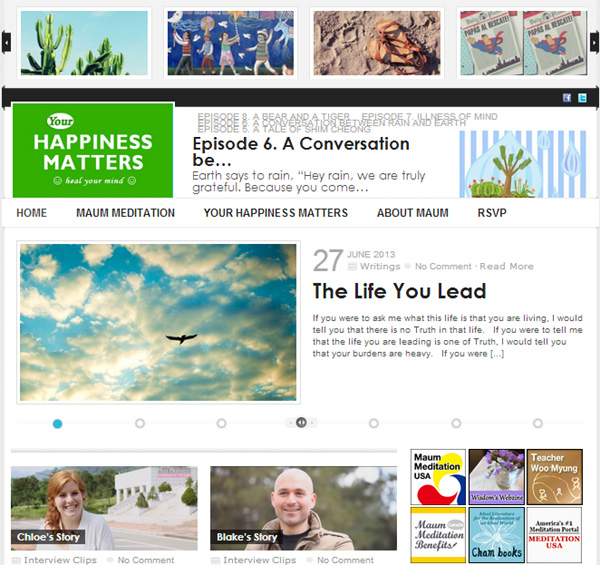Viewport: 600px width, 565px height.
Task: Open the Wisdom's Webzine badge
Action: (497, 477)
